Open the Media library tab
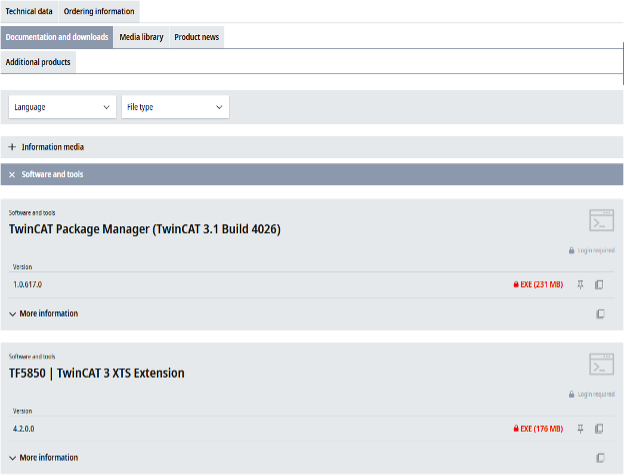 141,37
